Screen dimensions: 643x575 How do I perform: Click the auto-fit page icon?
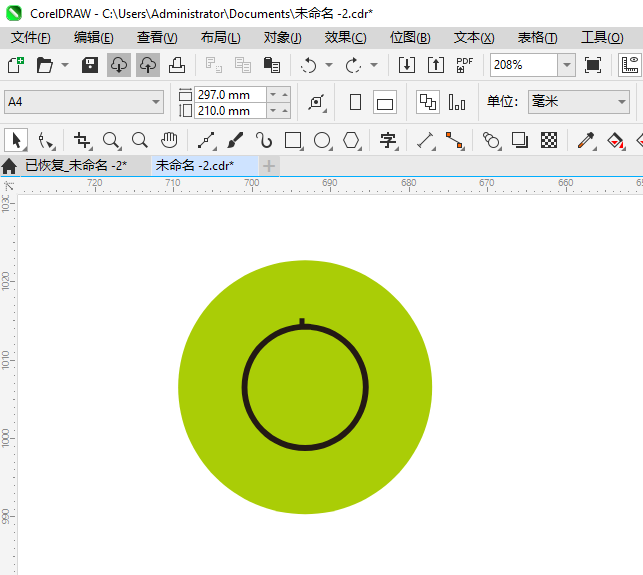[x=317, y=102]
